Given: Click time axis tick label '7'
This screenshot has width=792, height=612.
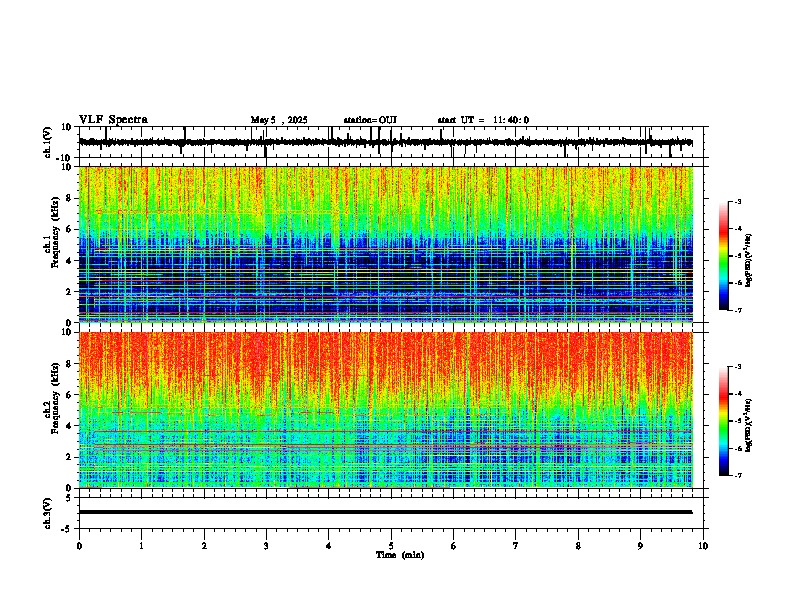Looking at the screenshot, I should coord(516,546).
